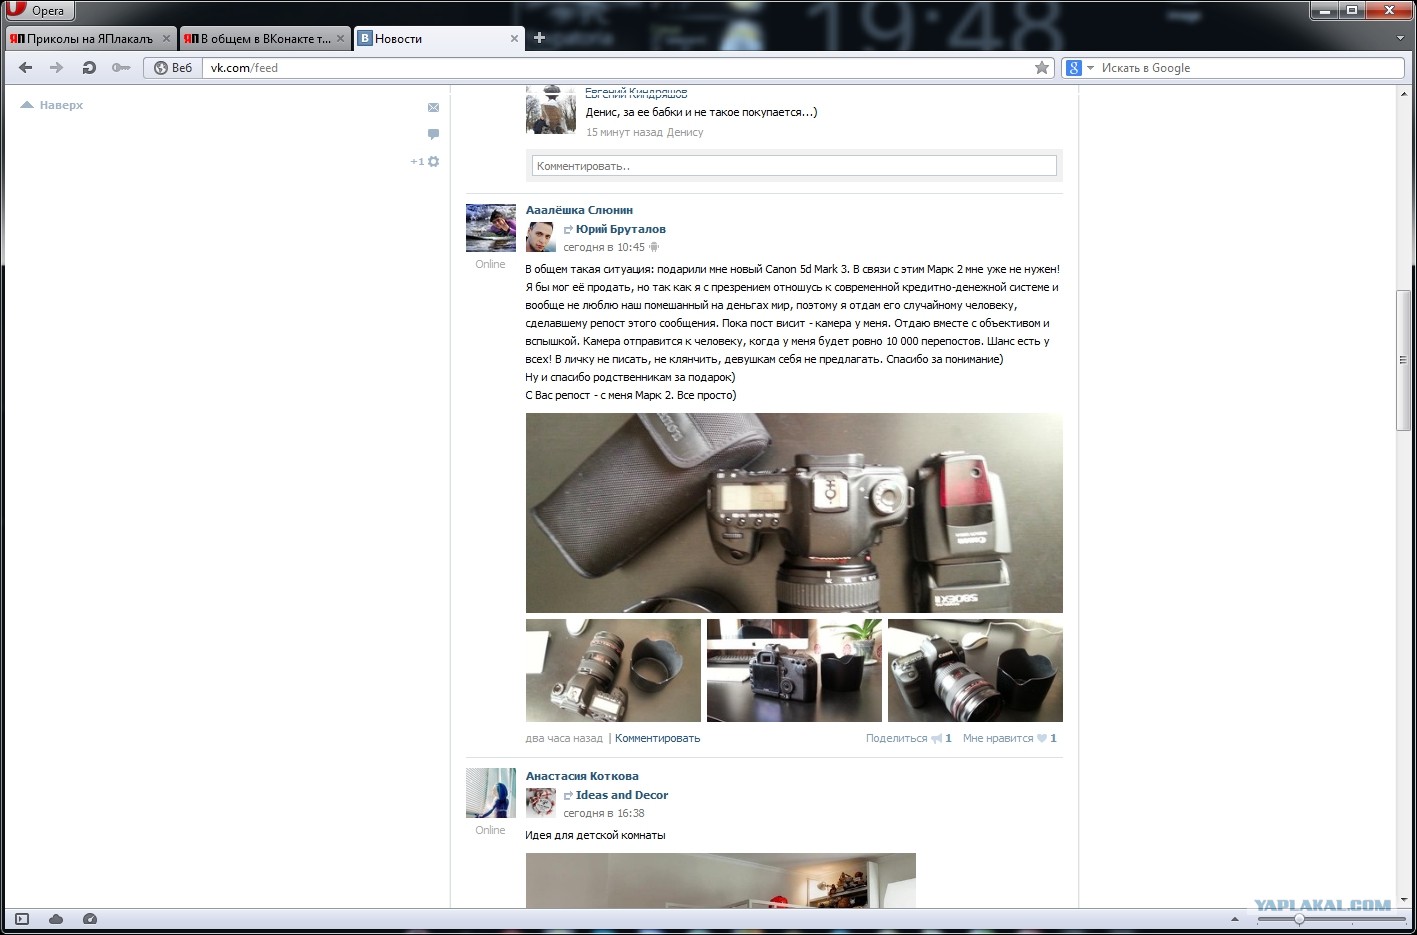Click the scrollbar down arrow
Screen dimensions: 1417x935
(1403, 900)
